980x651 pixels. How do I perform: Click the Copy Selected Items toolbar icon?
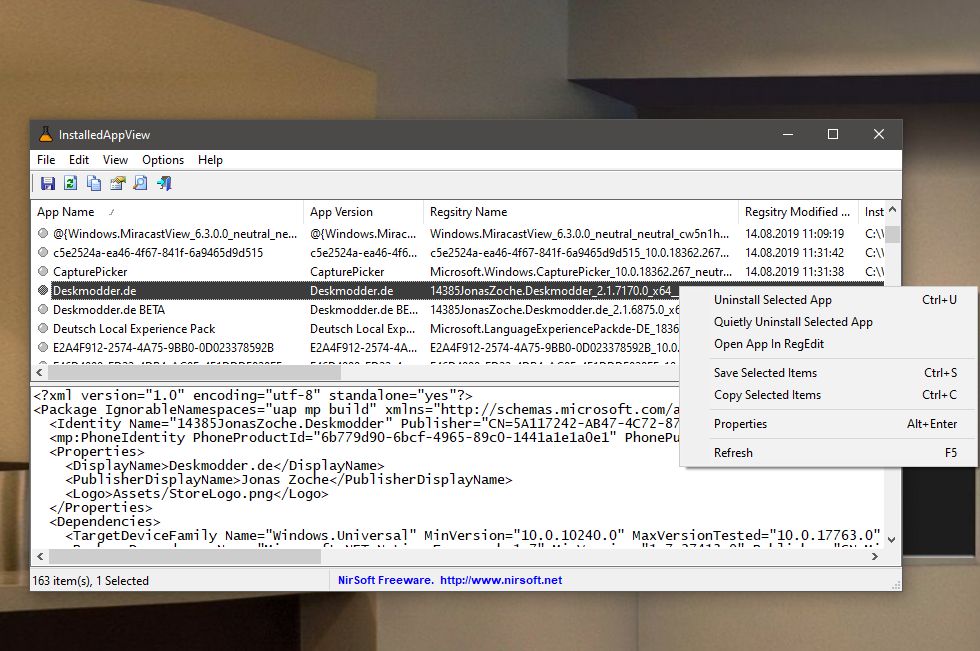(x=94, y=183)
